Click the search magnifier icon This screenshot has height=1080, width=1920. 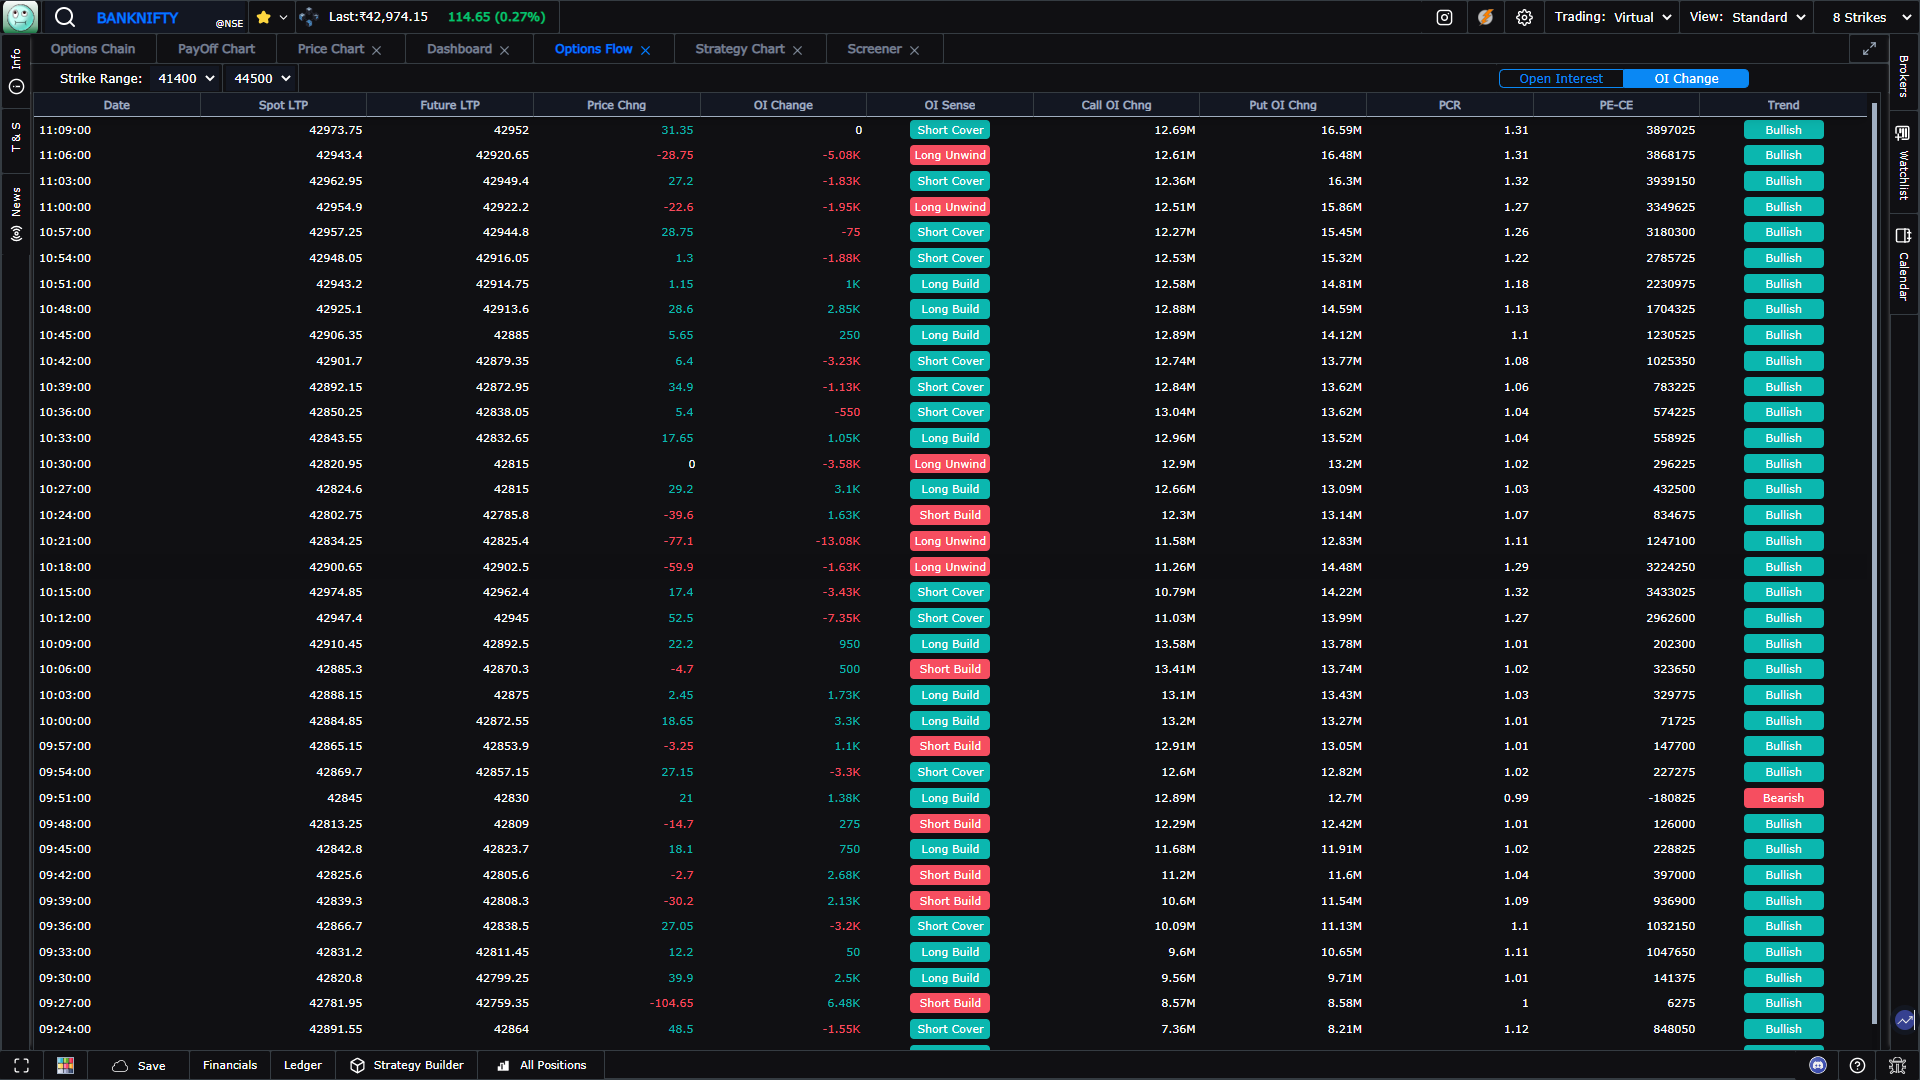point(65,17)
